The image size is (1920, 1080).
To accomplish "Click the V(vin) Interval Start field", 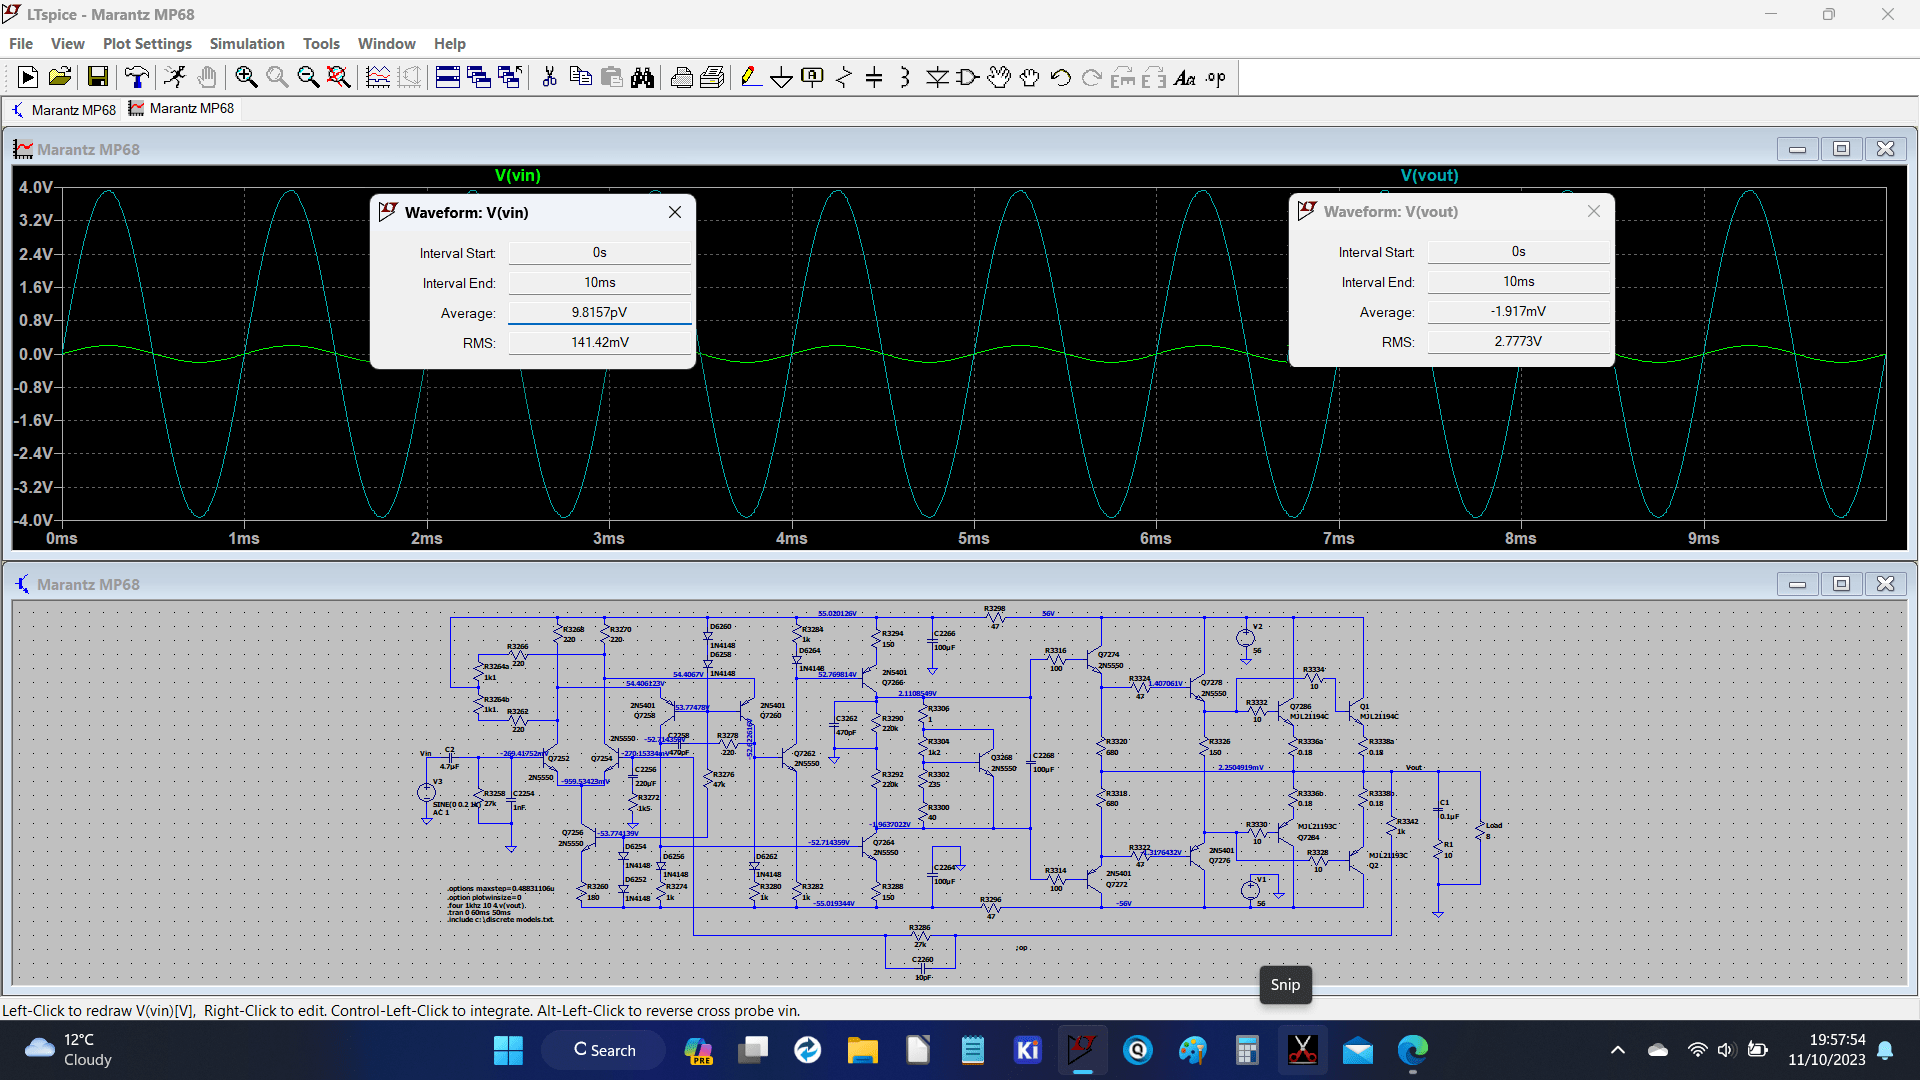I will click(599, 253).
